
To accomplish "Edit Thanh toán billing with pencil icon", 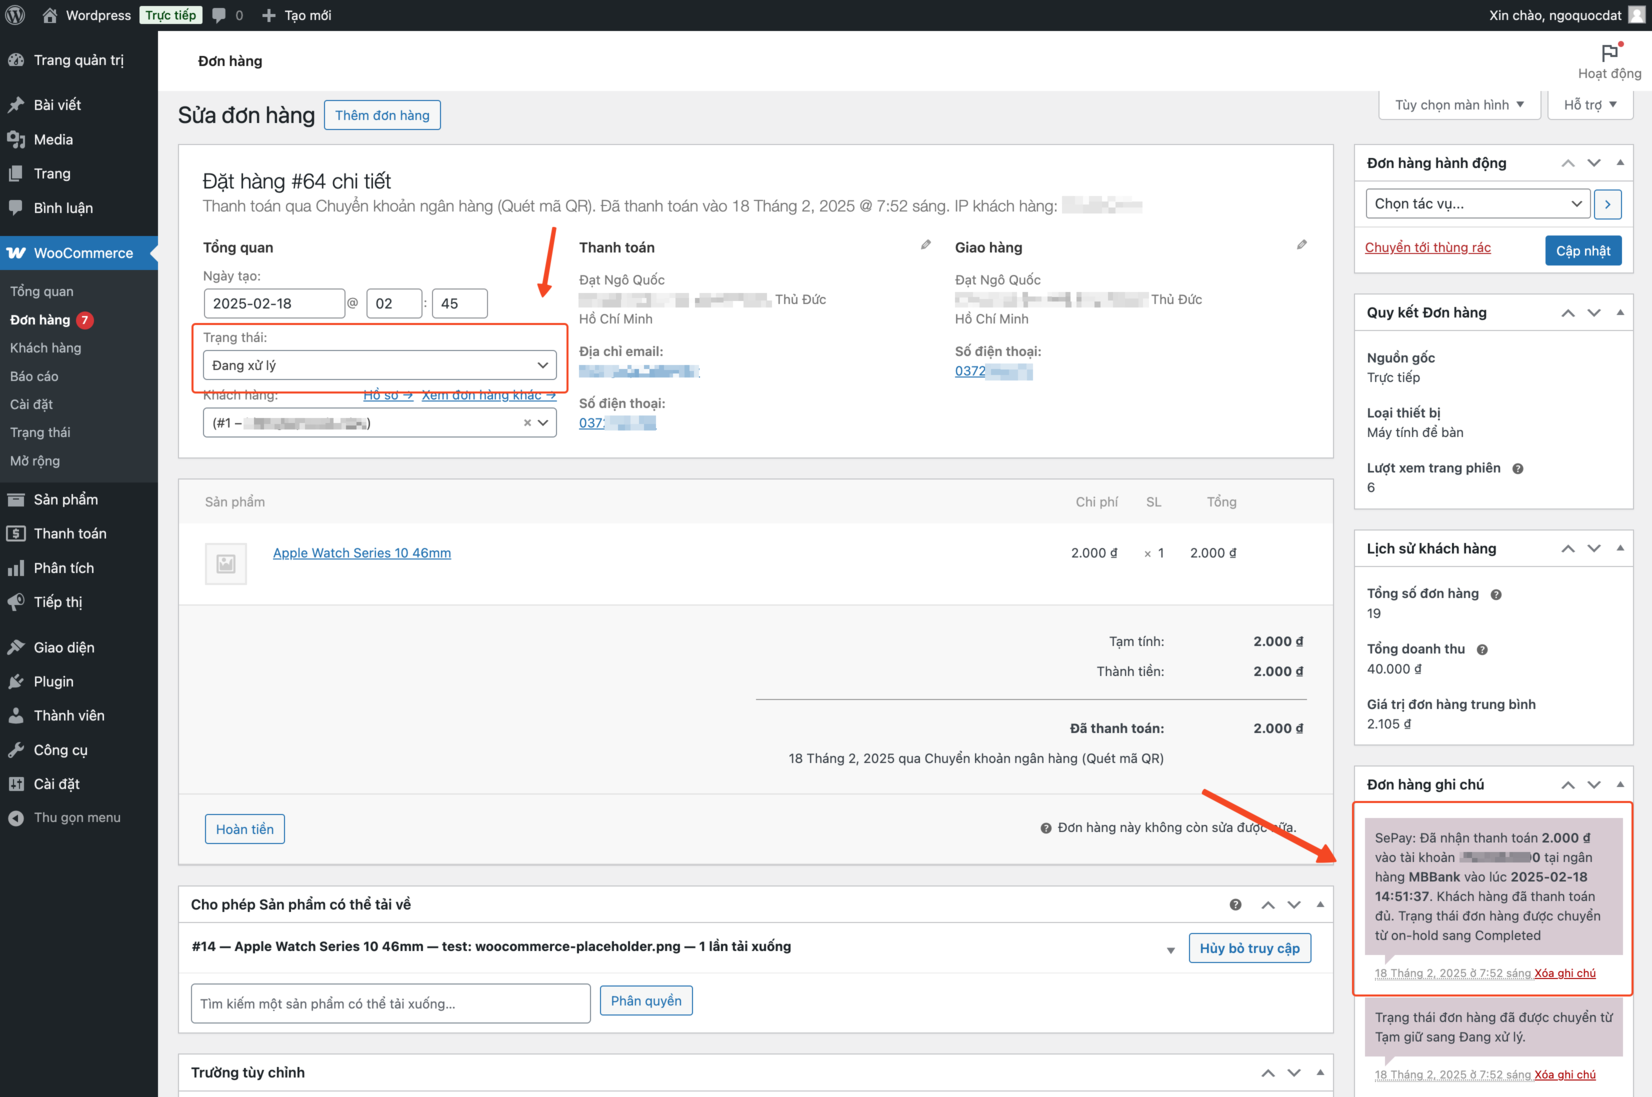I will [x=926, y=245].
